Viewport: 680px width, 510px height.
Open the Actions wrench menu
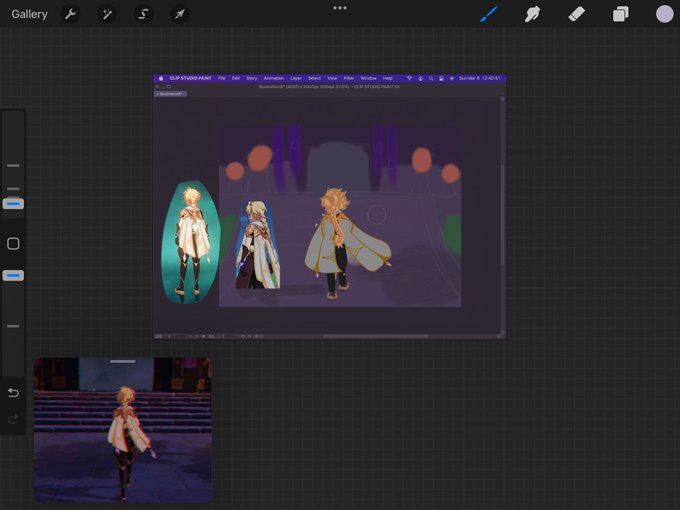coord(71,14)
